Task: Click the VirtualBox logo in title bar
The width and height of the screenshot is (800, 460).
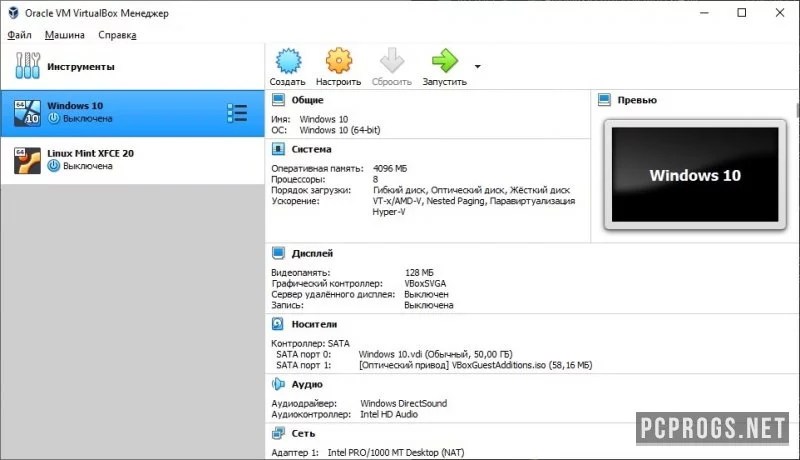Action: pos(13,13)
